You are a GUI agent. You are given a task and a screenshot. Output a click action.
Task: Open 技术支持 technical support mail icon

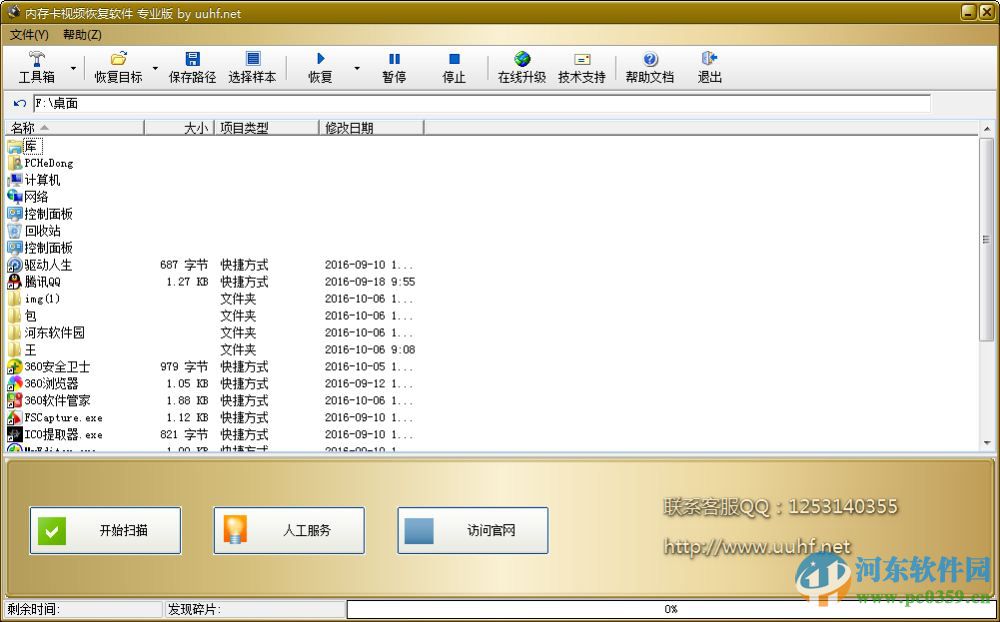(x=582, y=57)
